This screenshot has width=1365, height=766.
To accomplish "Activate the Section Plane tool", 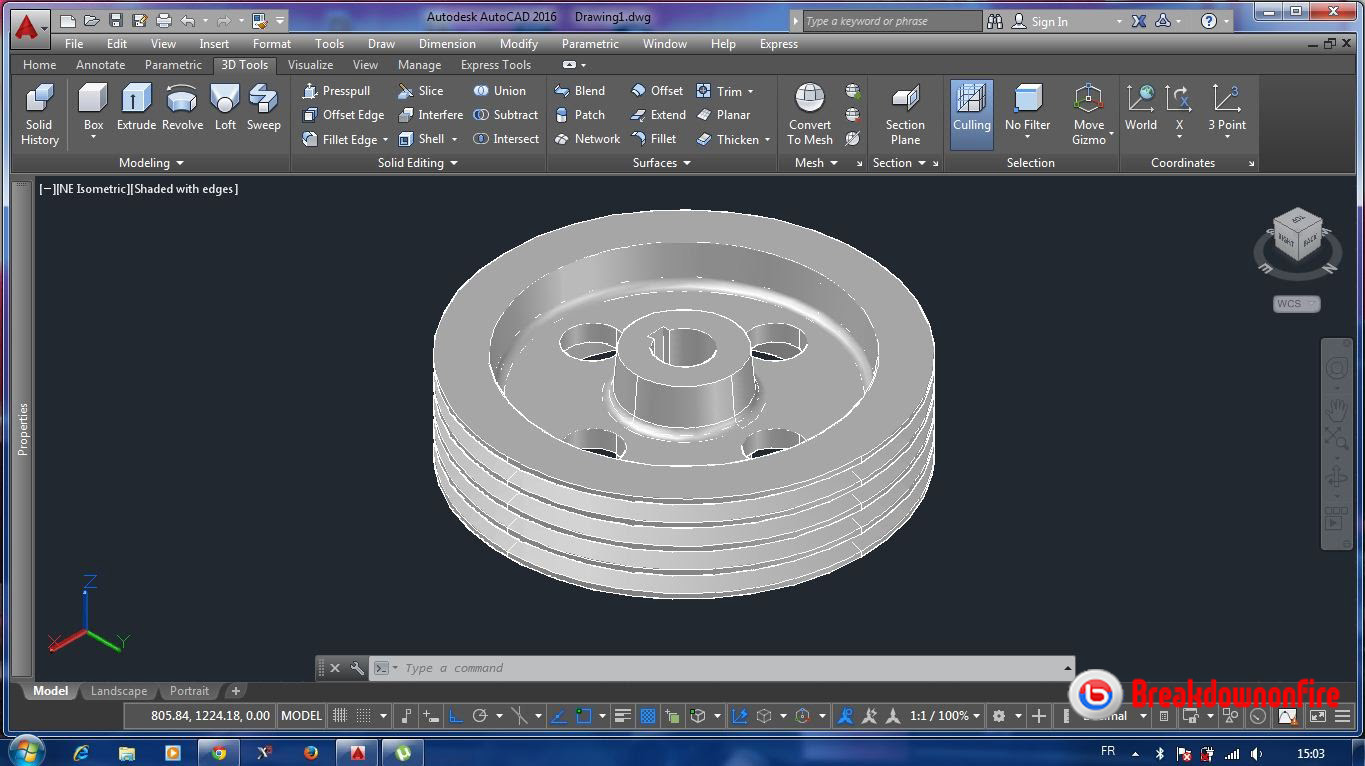I will tap(905, 113).
